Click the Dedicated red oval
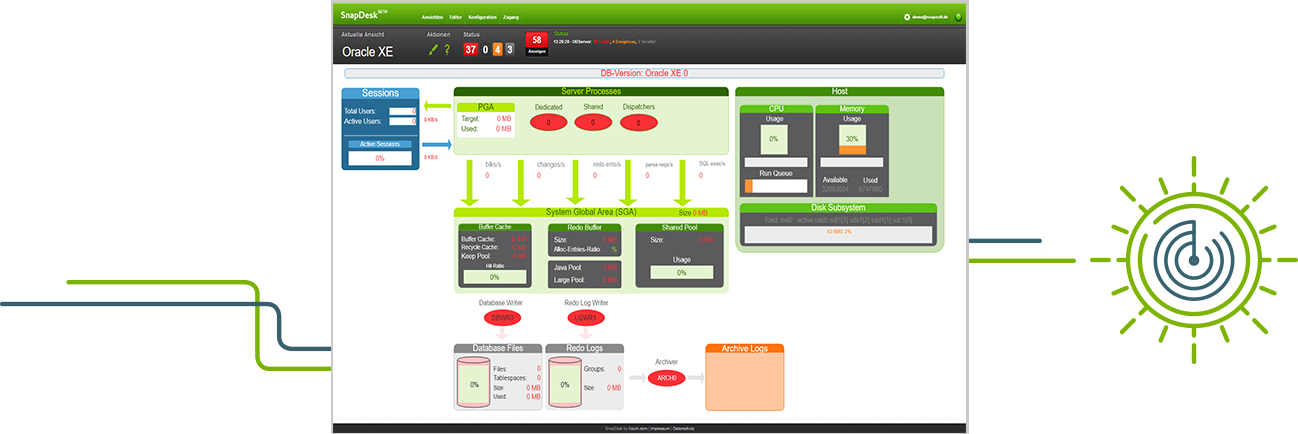This screenshot has width=1298, height=434. pyautogui.click(x=548, y=122)
